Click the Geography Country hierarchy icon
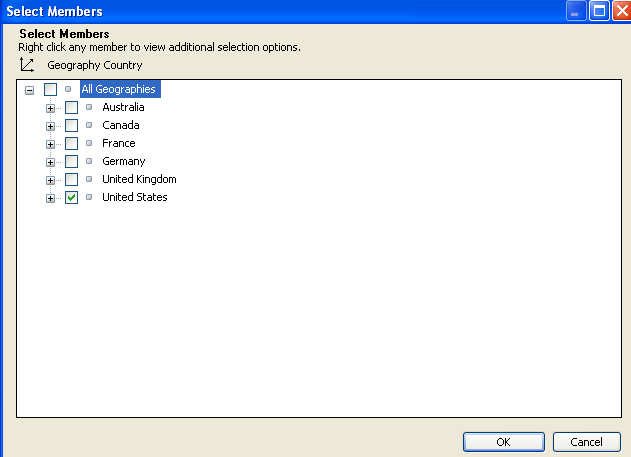The width and height of the screenshot is (631, 457). pos(27,65)
